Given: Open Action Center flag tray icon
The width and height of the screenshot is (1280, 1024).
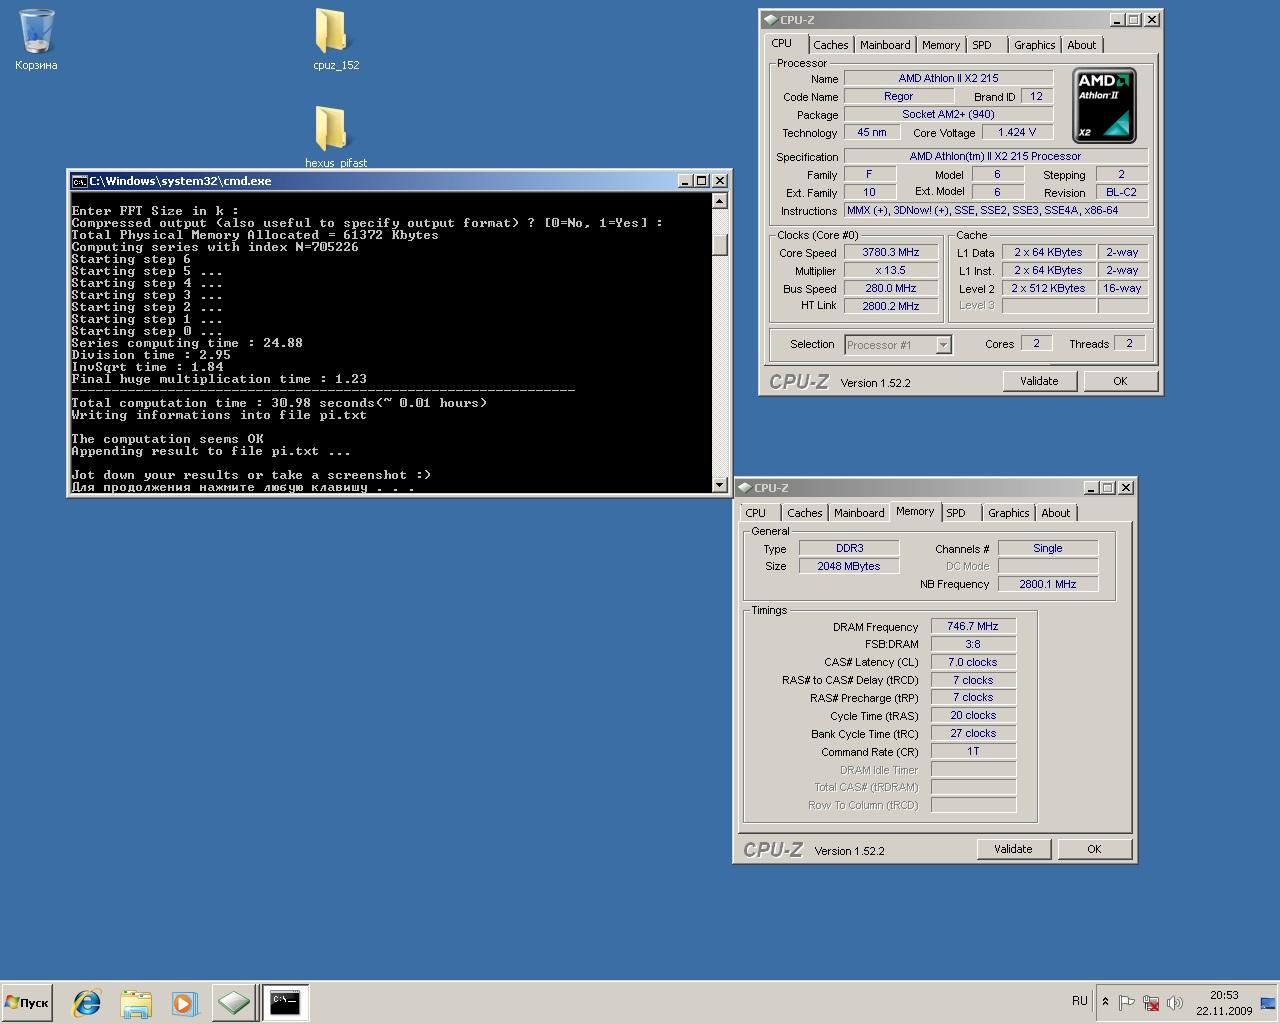Looking at the screenshot, I should click(1126, 1002).
